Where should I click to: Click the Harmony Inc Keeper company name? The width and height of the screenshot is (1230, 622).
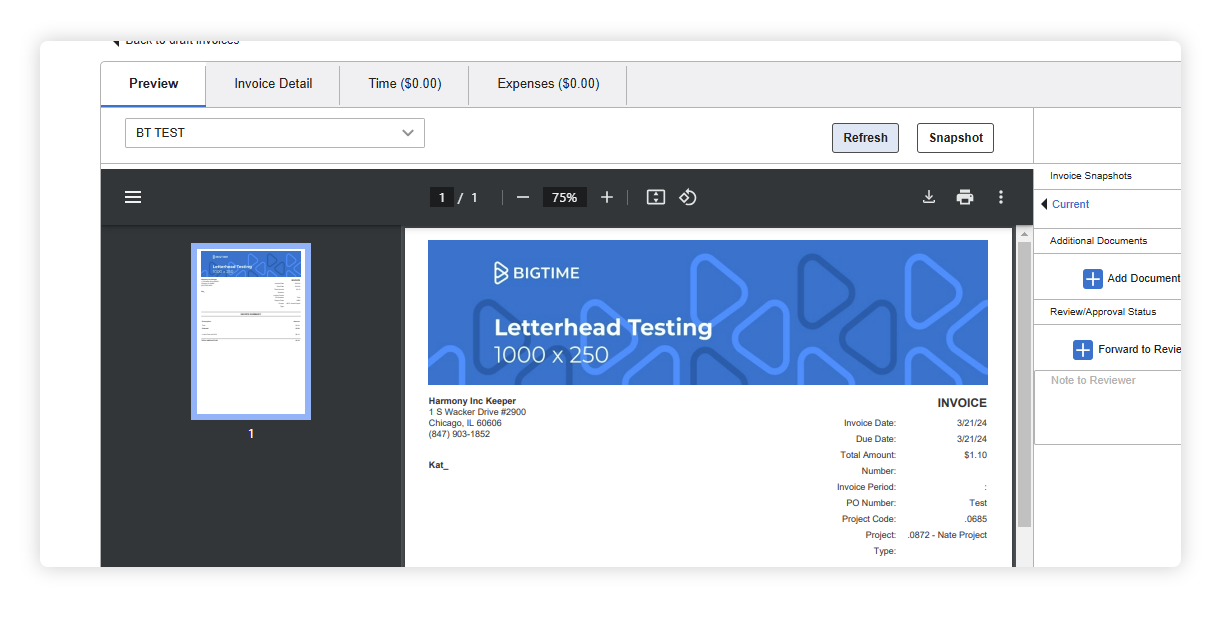tap(472, 401)
